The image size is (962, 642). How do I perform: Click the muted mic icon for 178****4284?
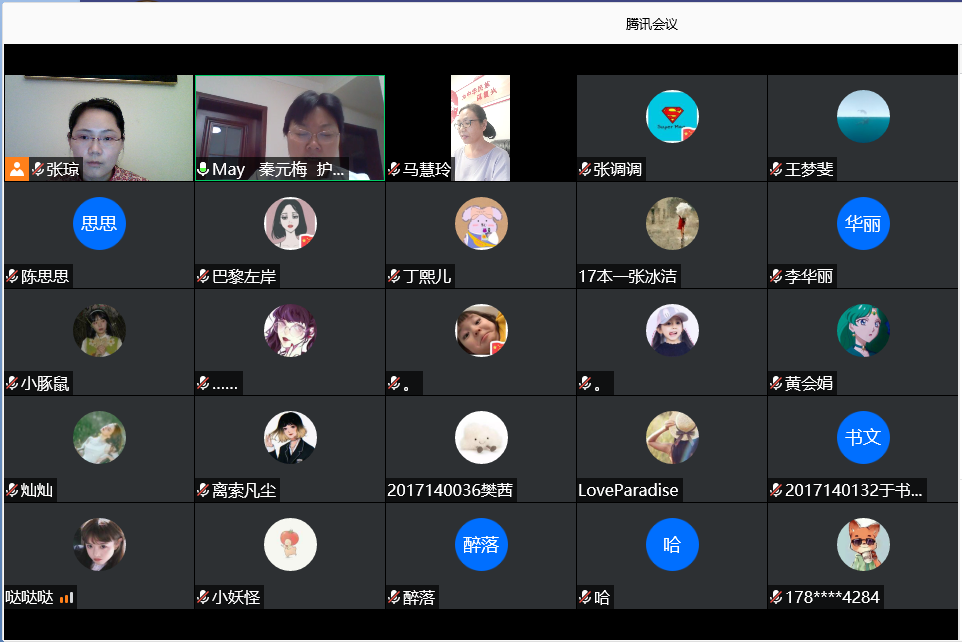tap(776, 598)
